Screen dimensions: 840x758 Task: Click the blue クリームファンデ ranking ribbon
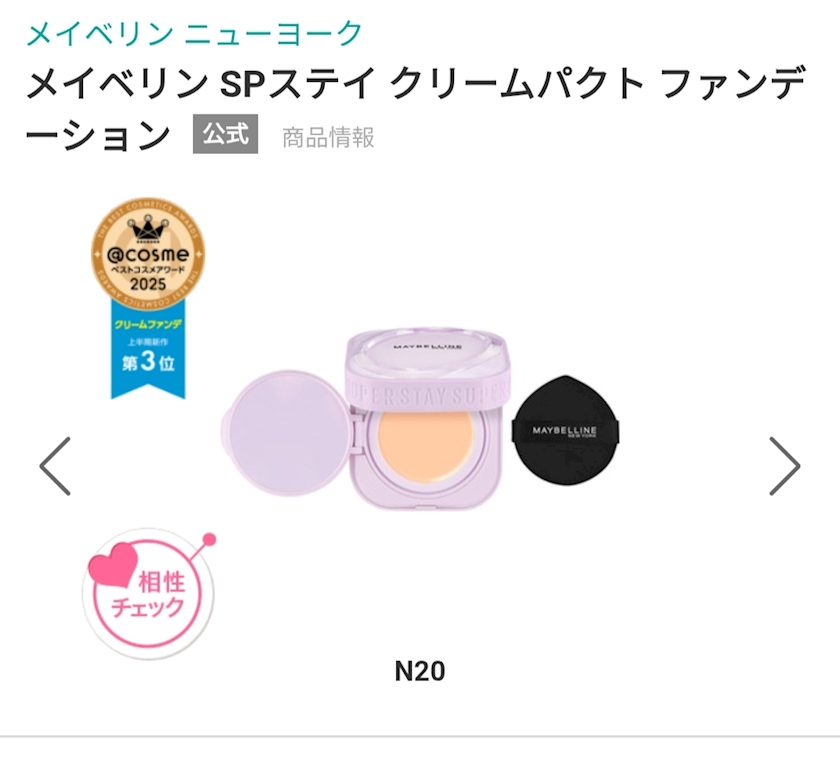tap(148, 348)
